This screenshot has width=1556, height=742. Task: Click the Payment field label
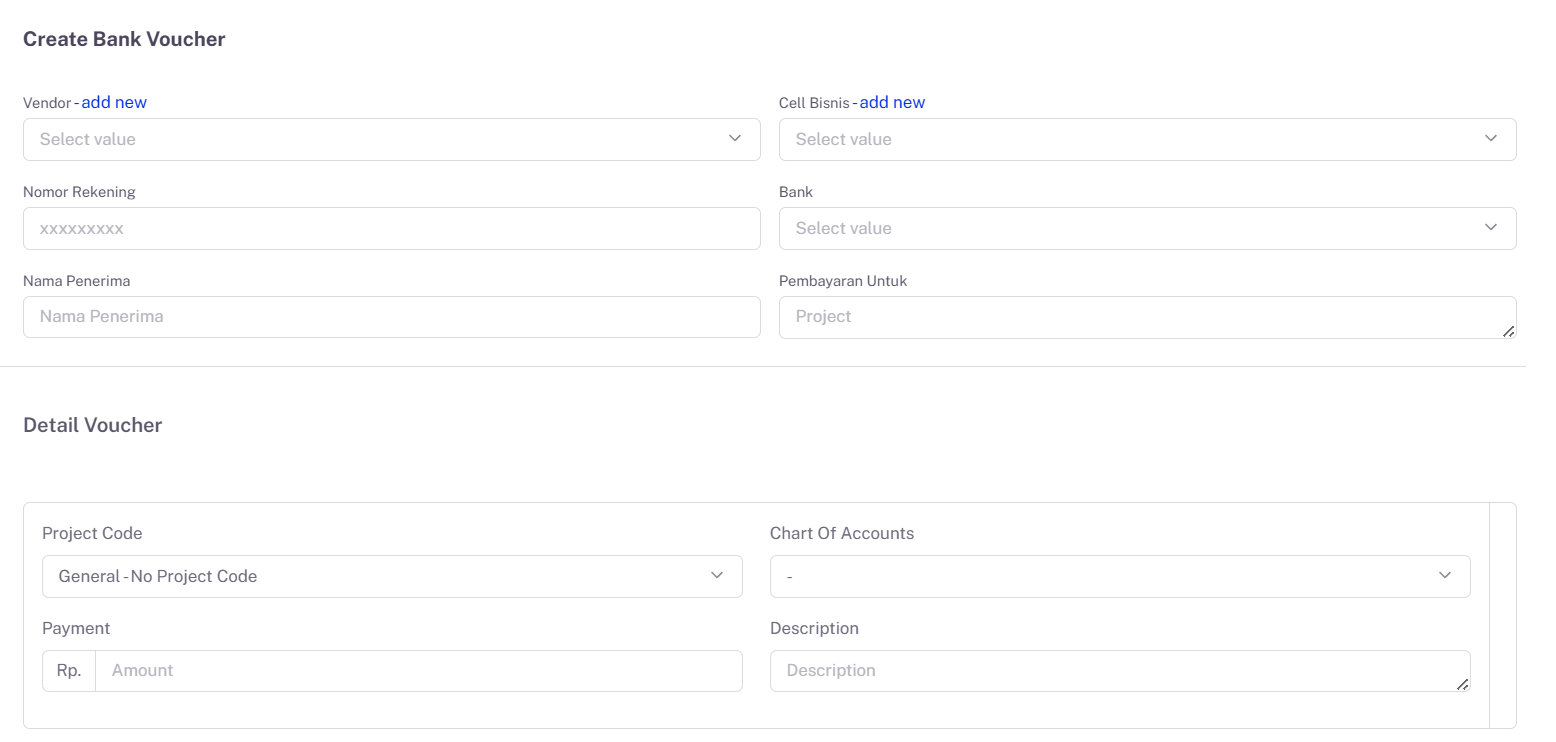click(x=76, y=628)
